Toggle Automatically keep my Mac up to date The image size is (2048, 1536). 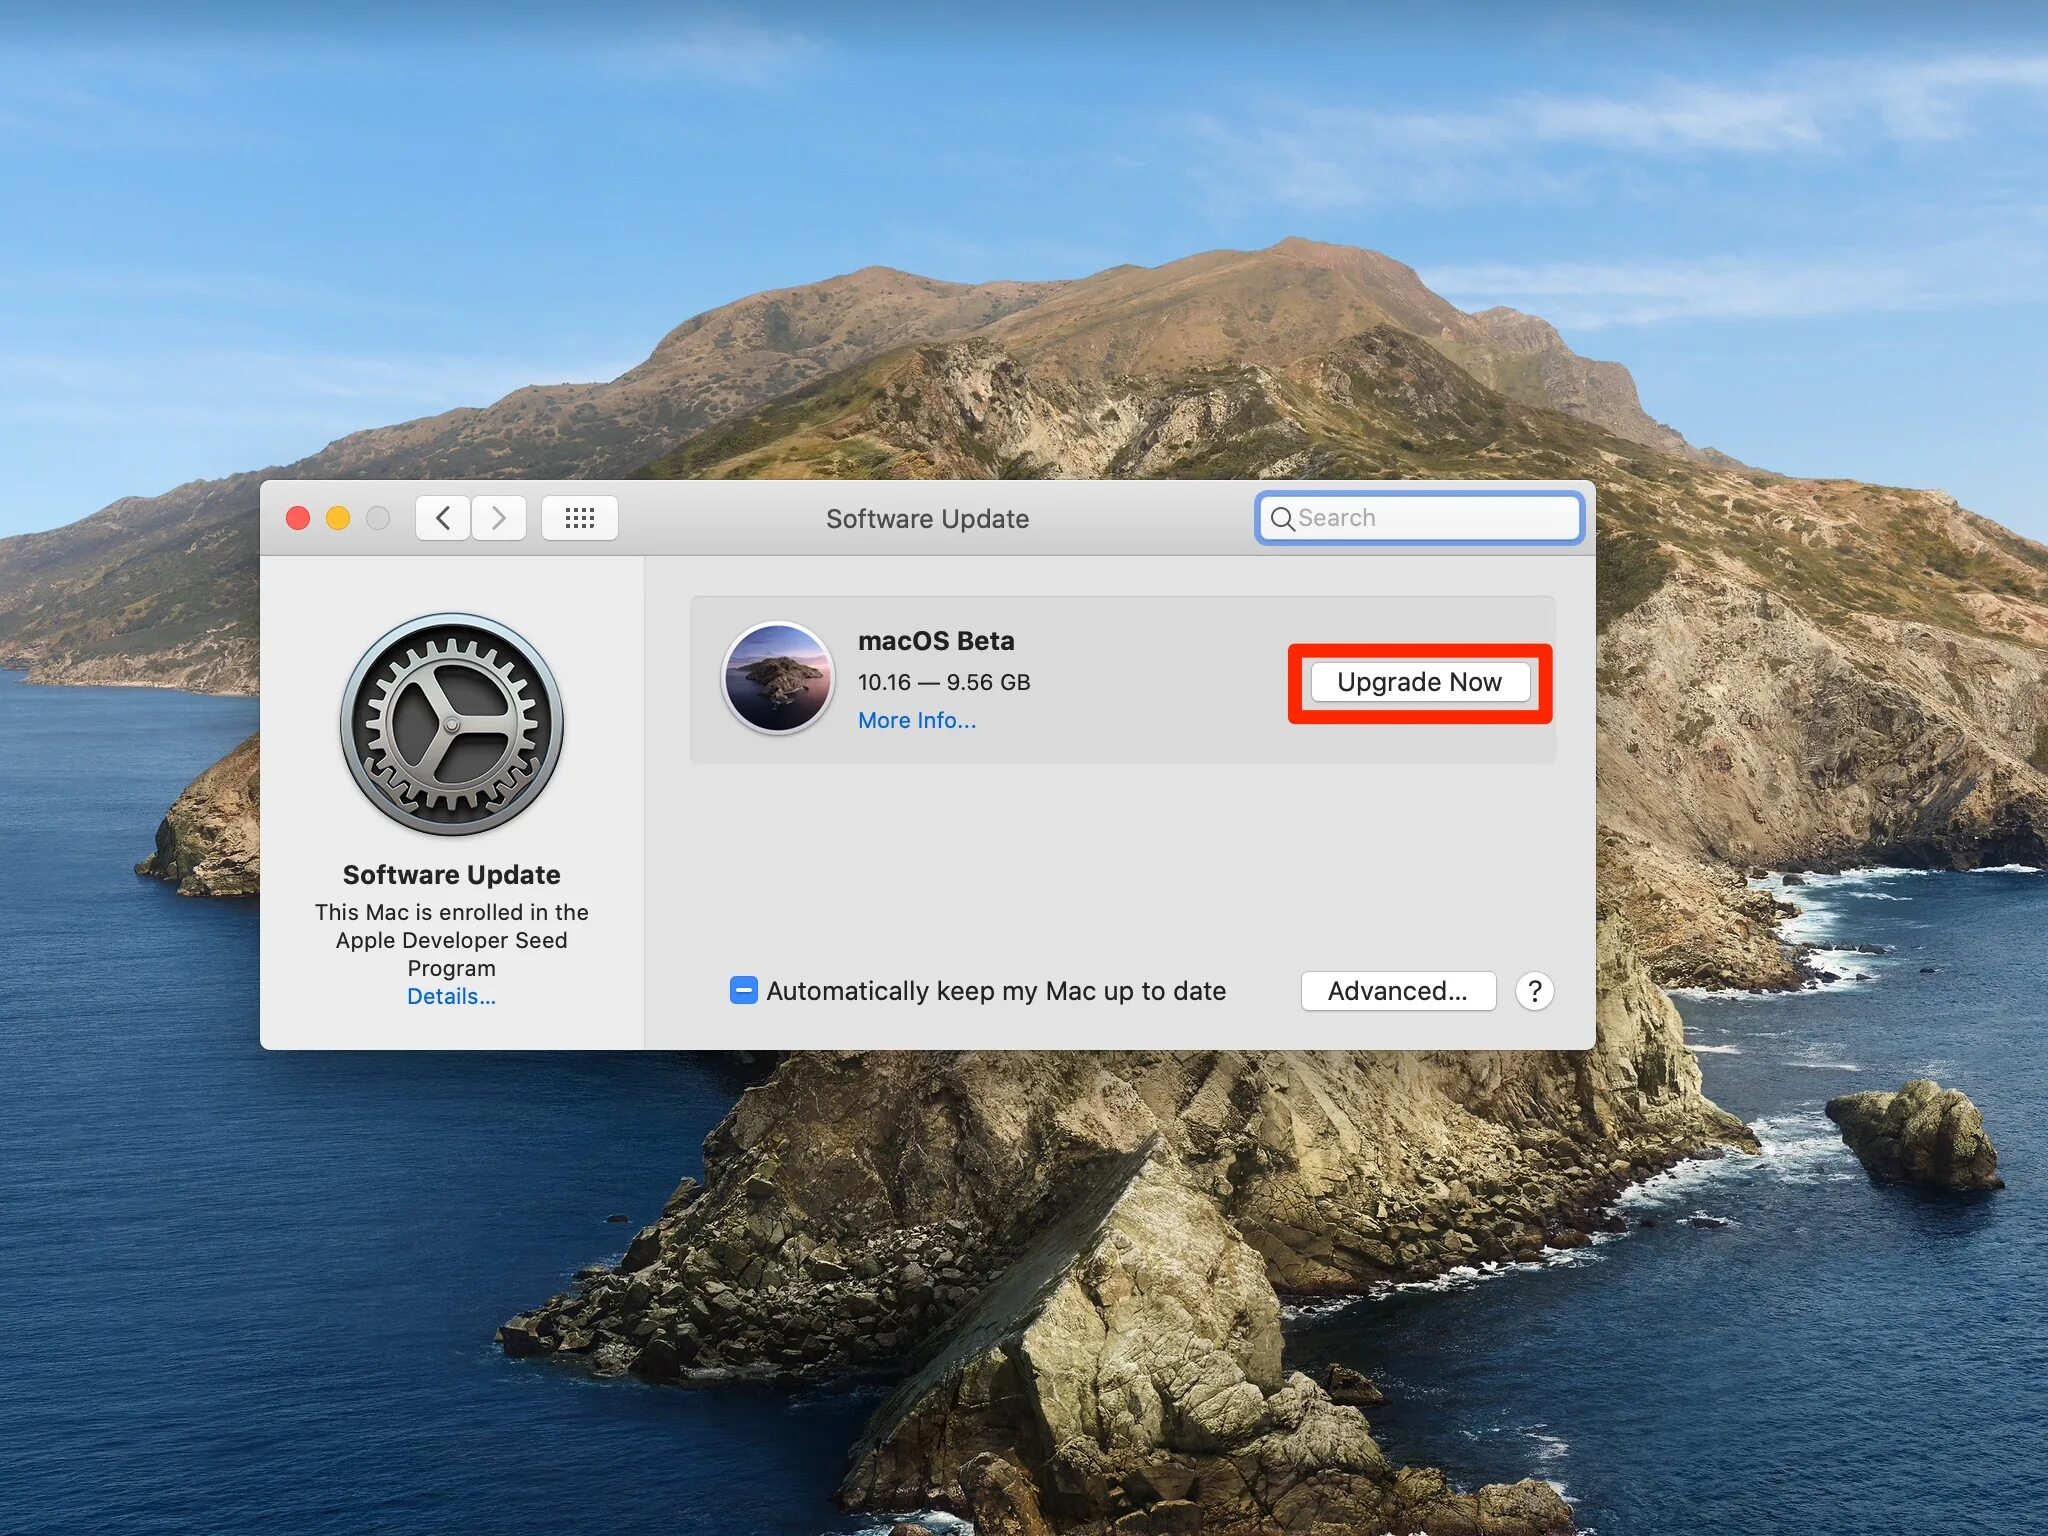[x=744, y=991]
